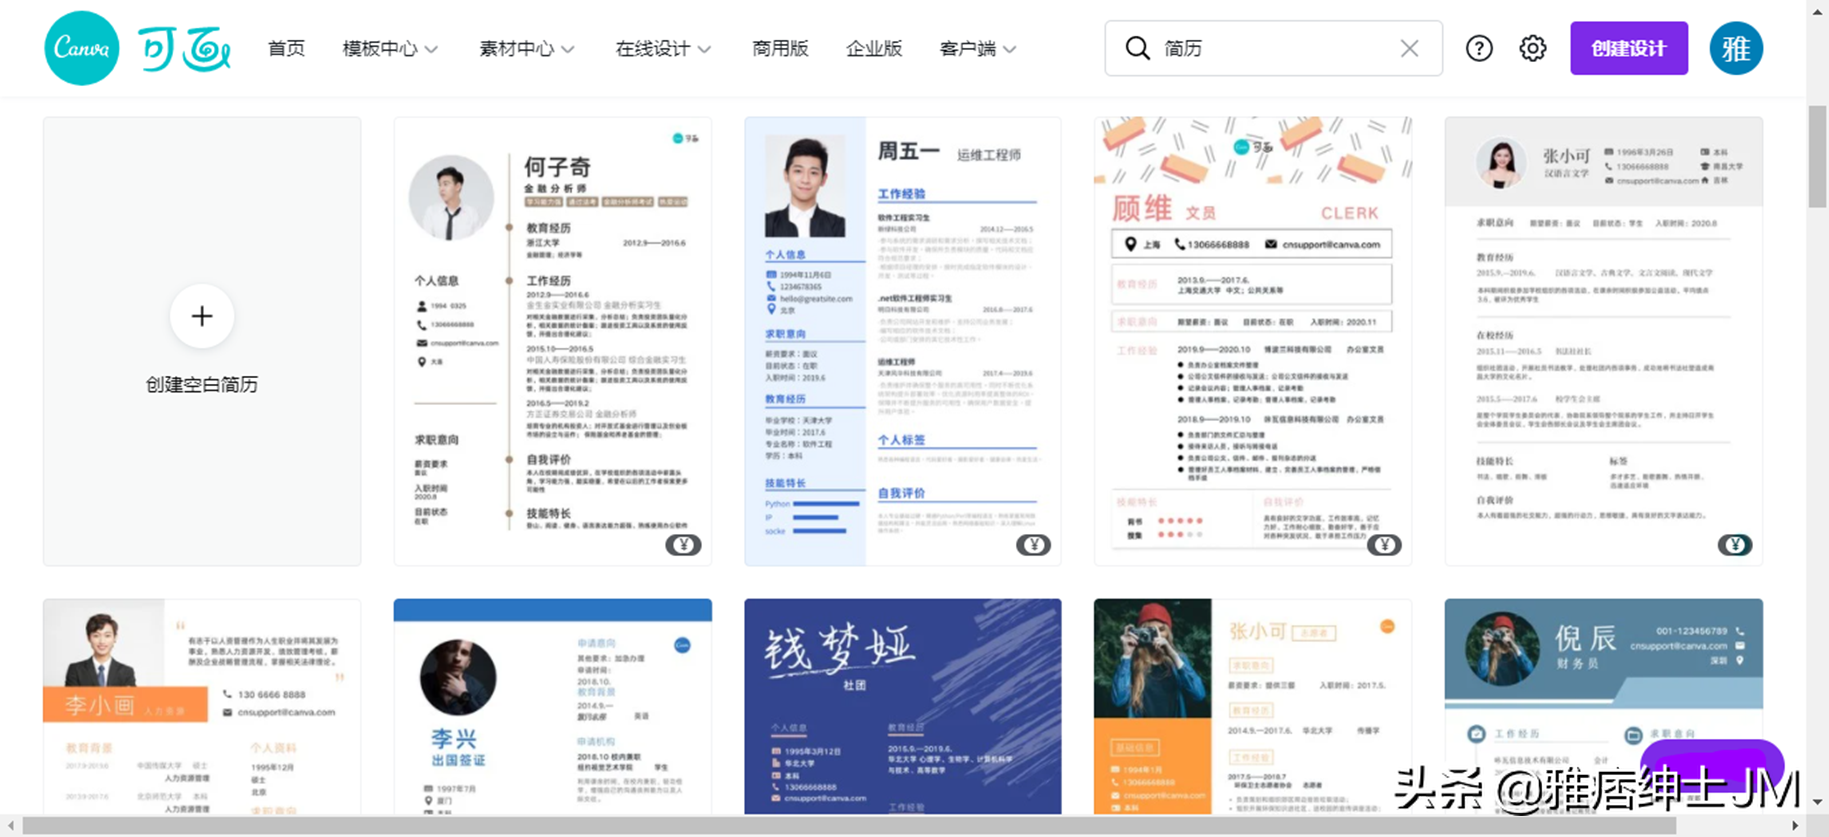1829x837 pixels.
Task: Click the plus icon for blank resume
Action: tap(202, 316)
